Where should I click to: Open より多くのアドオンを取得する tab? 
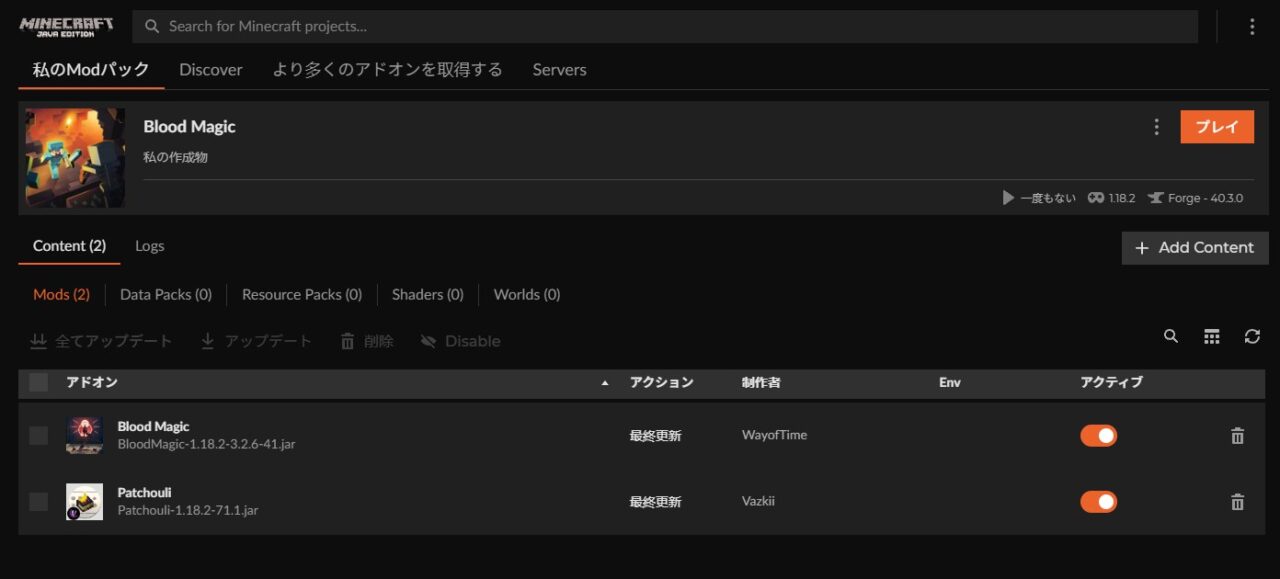tap(387, 70)
